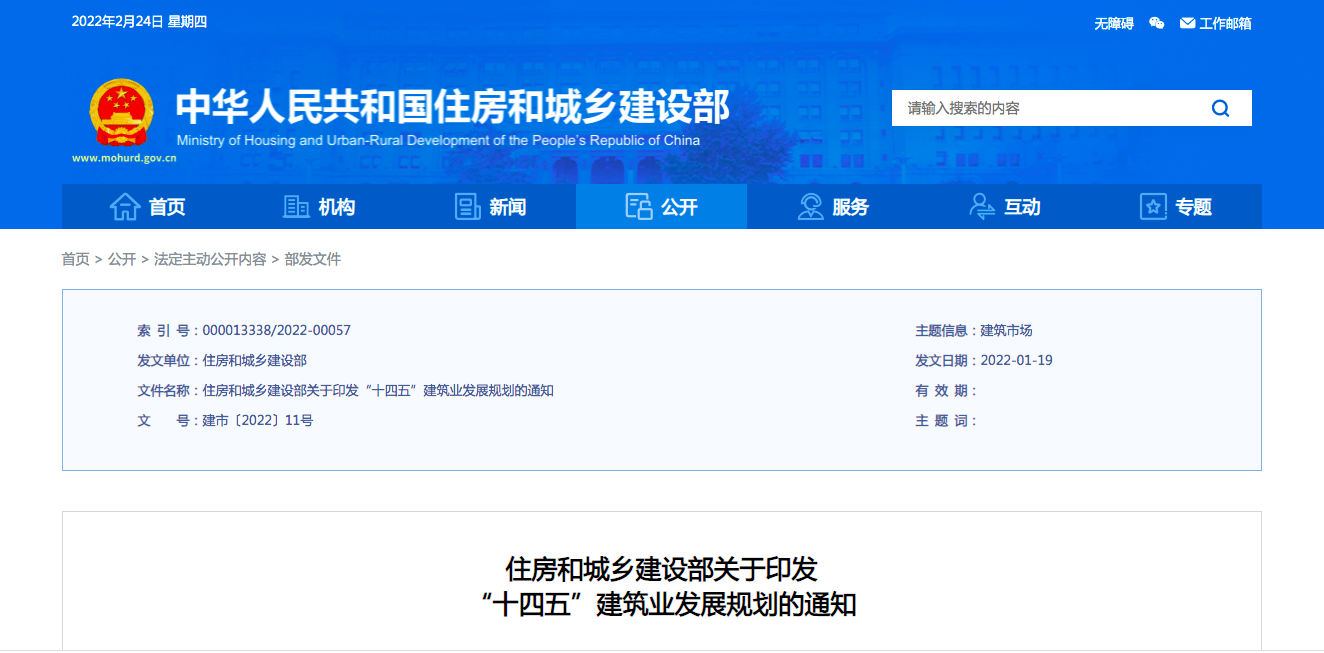Switch to the 新闻 navigation tab
The image size is (1324, 653).
pyautogui.click(x=490, y=206)
